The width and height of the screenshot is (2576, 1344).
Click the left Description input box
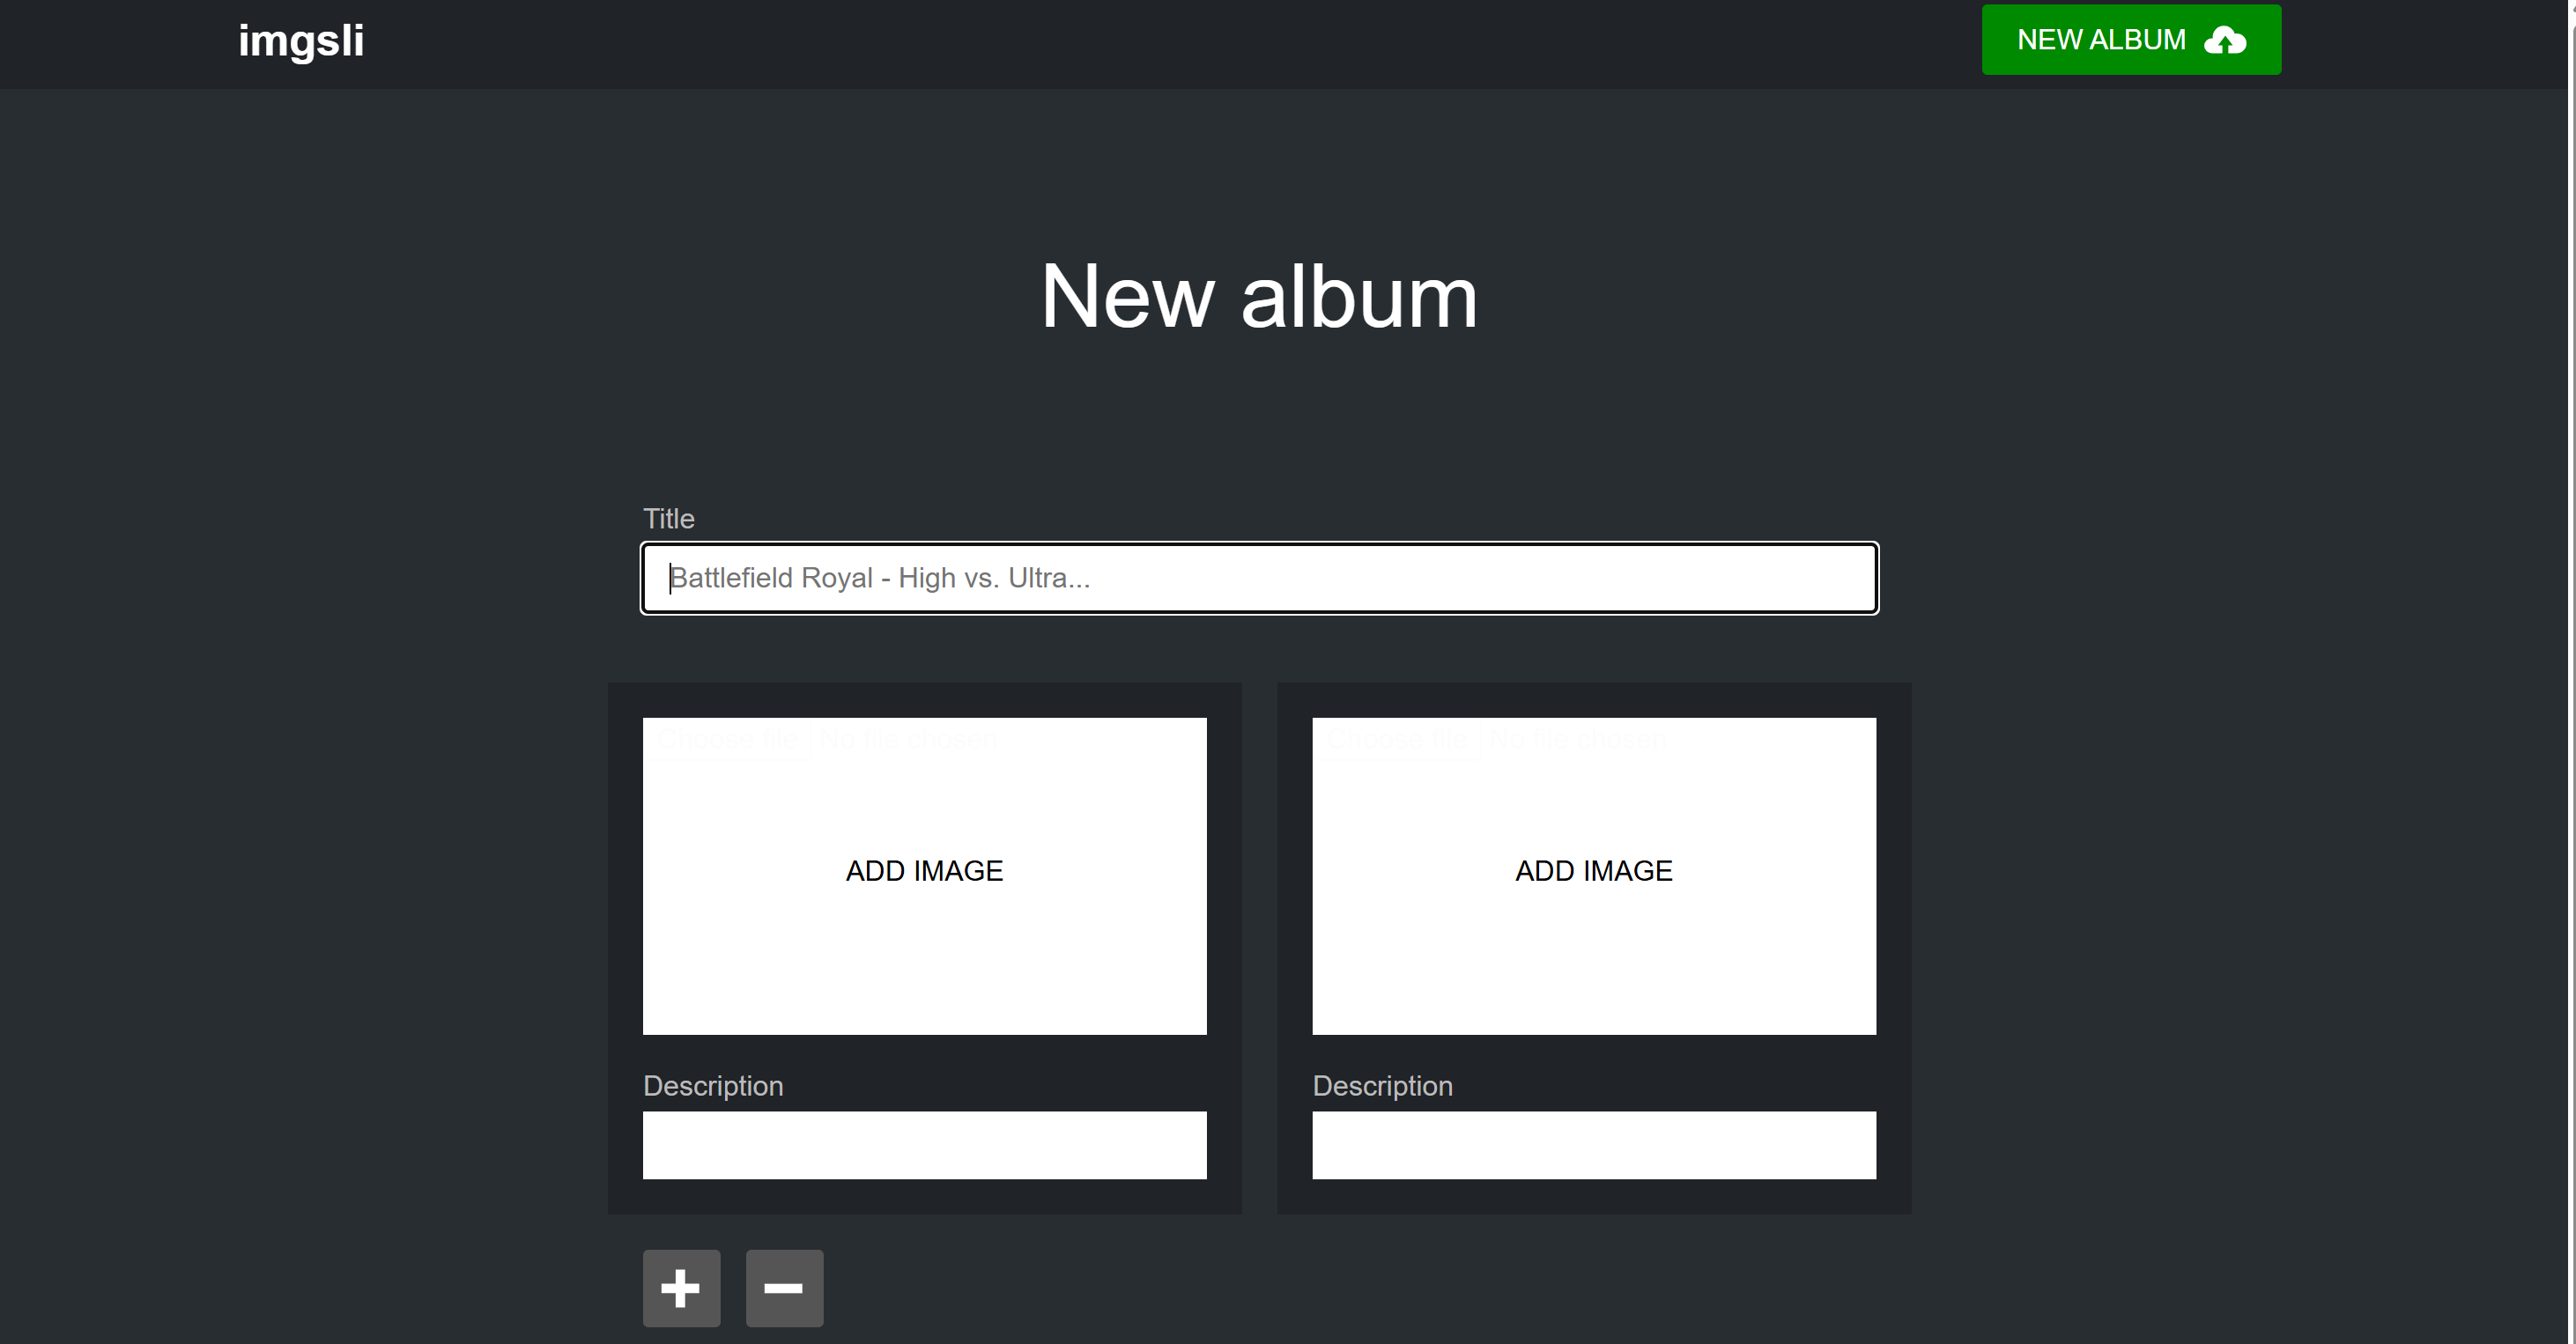[x=923, y=1144]
